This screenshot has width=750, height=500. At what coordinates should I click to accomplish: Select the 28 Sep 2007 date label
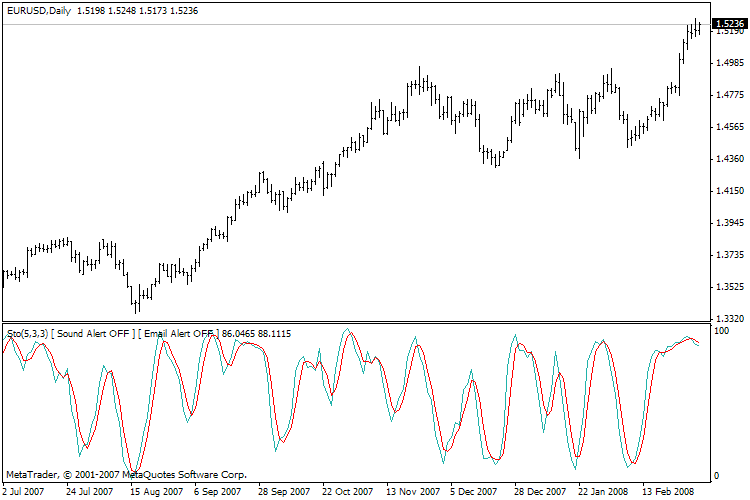click(x=284, y=491)
